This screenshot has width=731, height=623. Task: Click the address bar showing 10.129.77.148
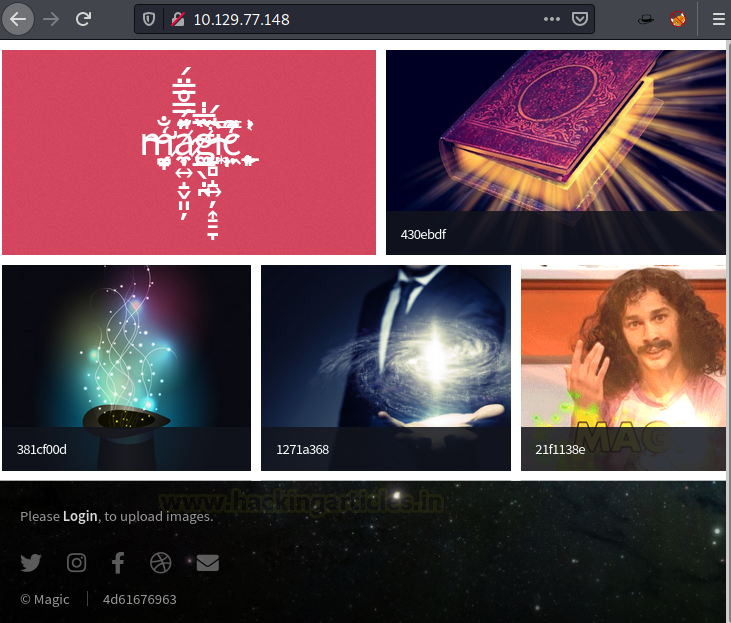(x=365, y=19)
